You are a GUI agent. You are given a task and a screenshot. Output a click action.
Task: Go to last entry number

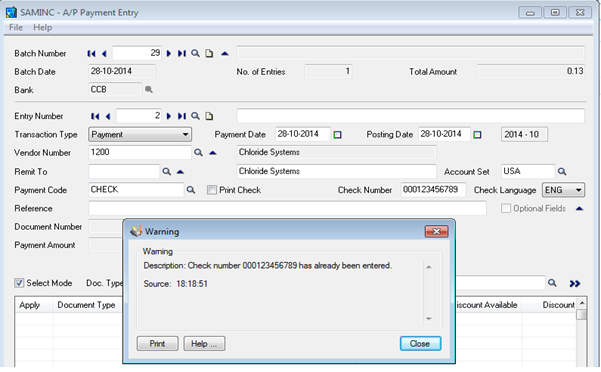182,116
